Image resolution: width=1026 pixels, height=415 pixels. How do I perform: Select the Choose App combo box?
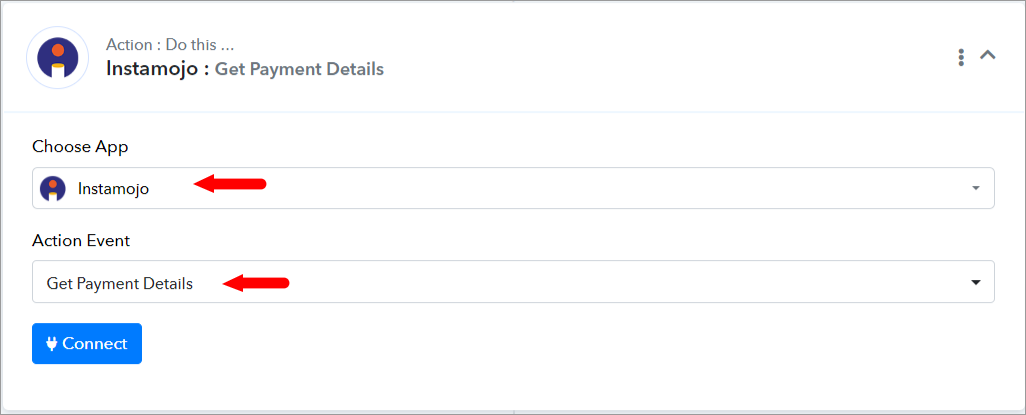513,189
